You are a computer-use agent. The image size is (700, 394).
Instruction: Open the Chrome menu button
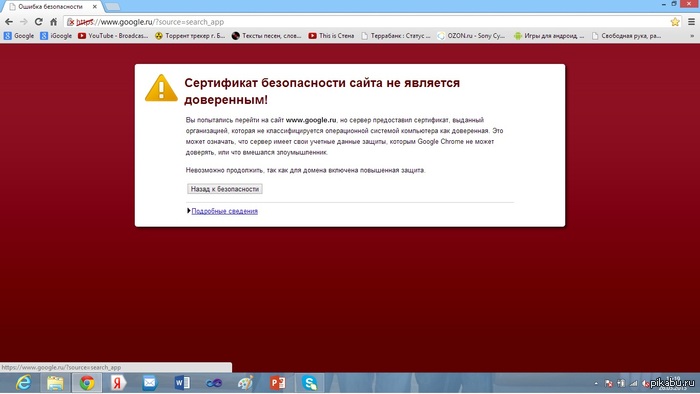[x=691, y=21]
